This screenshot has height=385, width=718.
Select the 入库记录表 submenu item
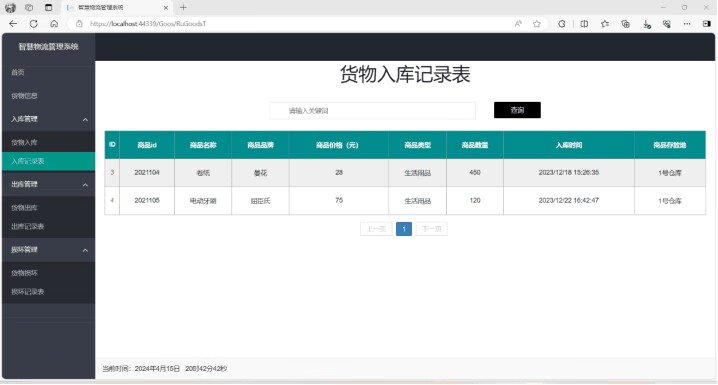point(49,161)
